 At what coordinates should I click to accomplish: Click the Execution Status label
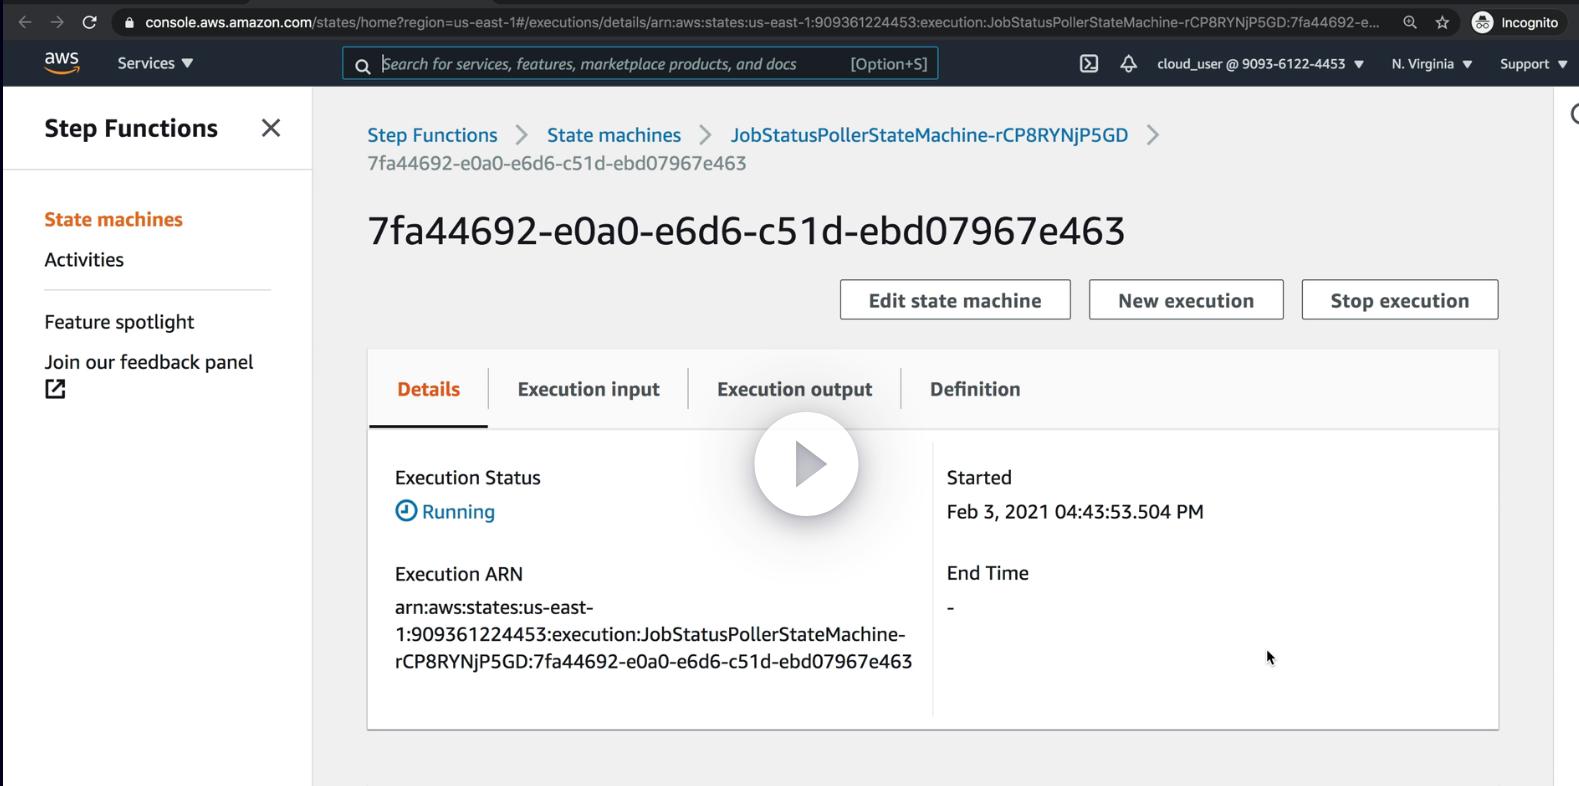tap(467, 477)
